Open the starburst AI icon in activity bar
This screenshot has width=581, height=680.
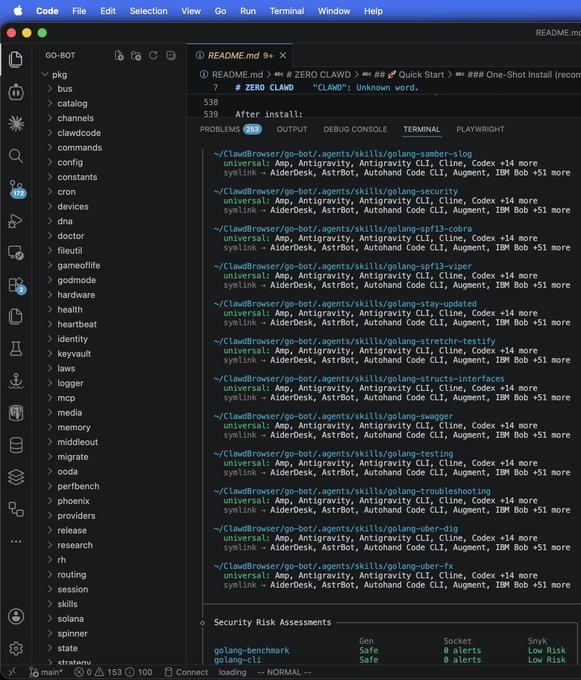tap(16, 124)
